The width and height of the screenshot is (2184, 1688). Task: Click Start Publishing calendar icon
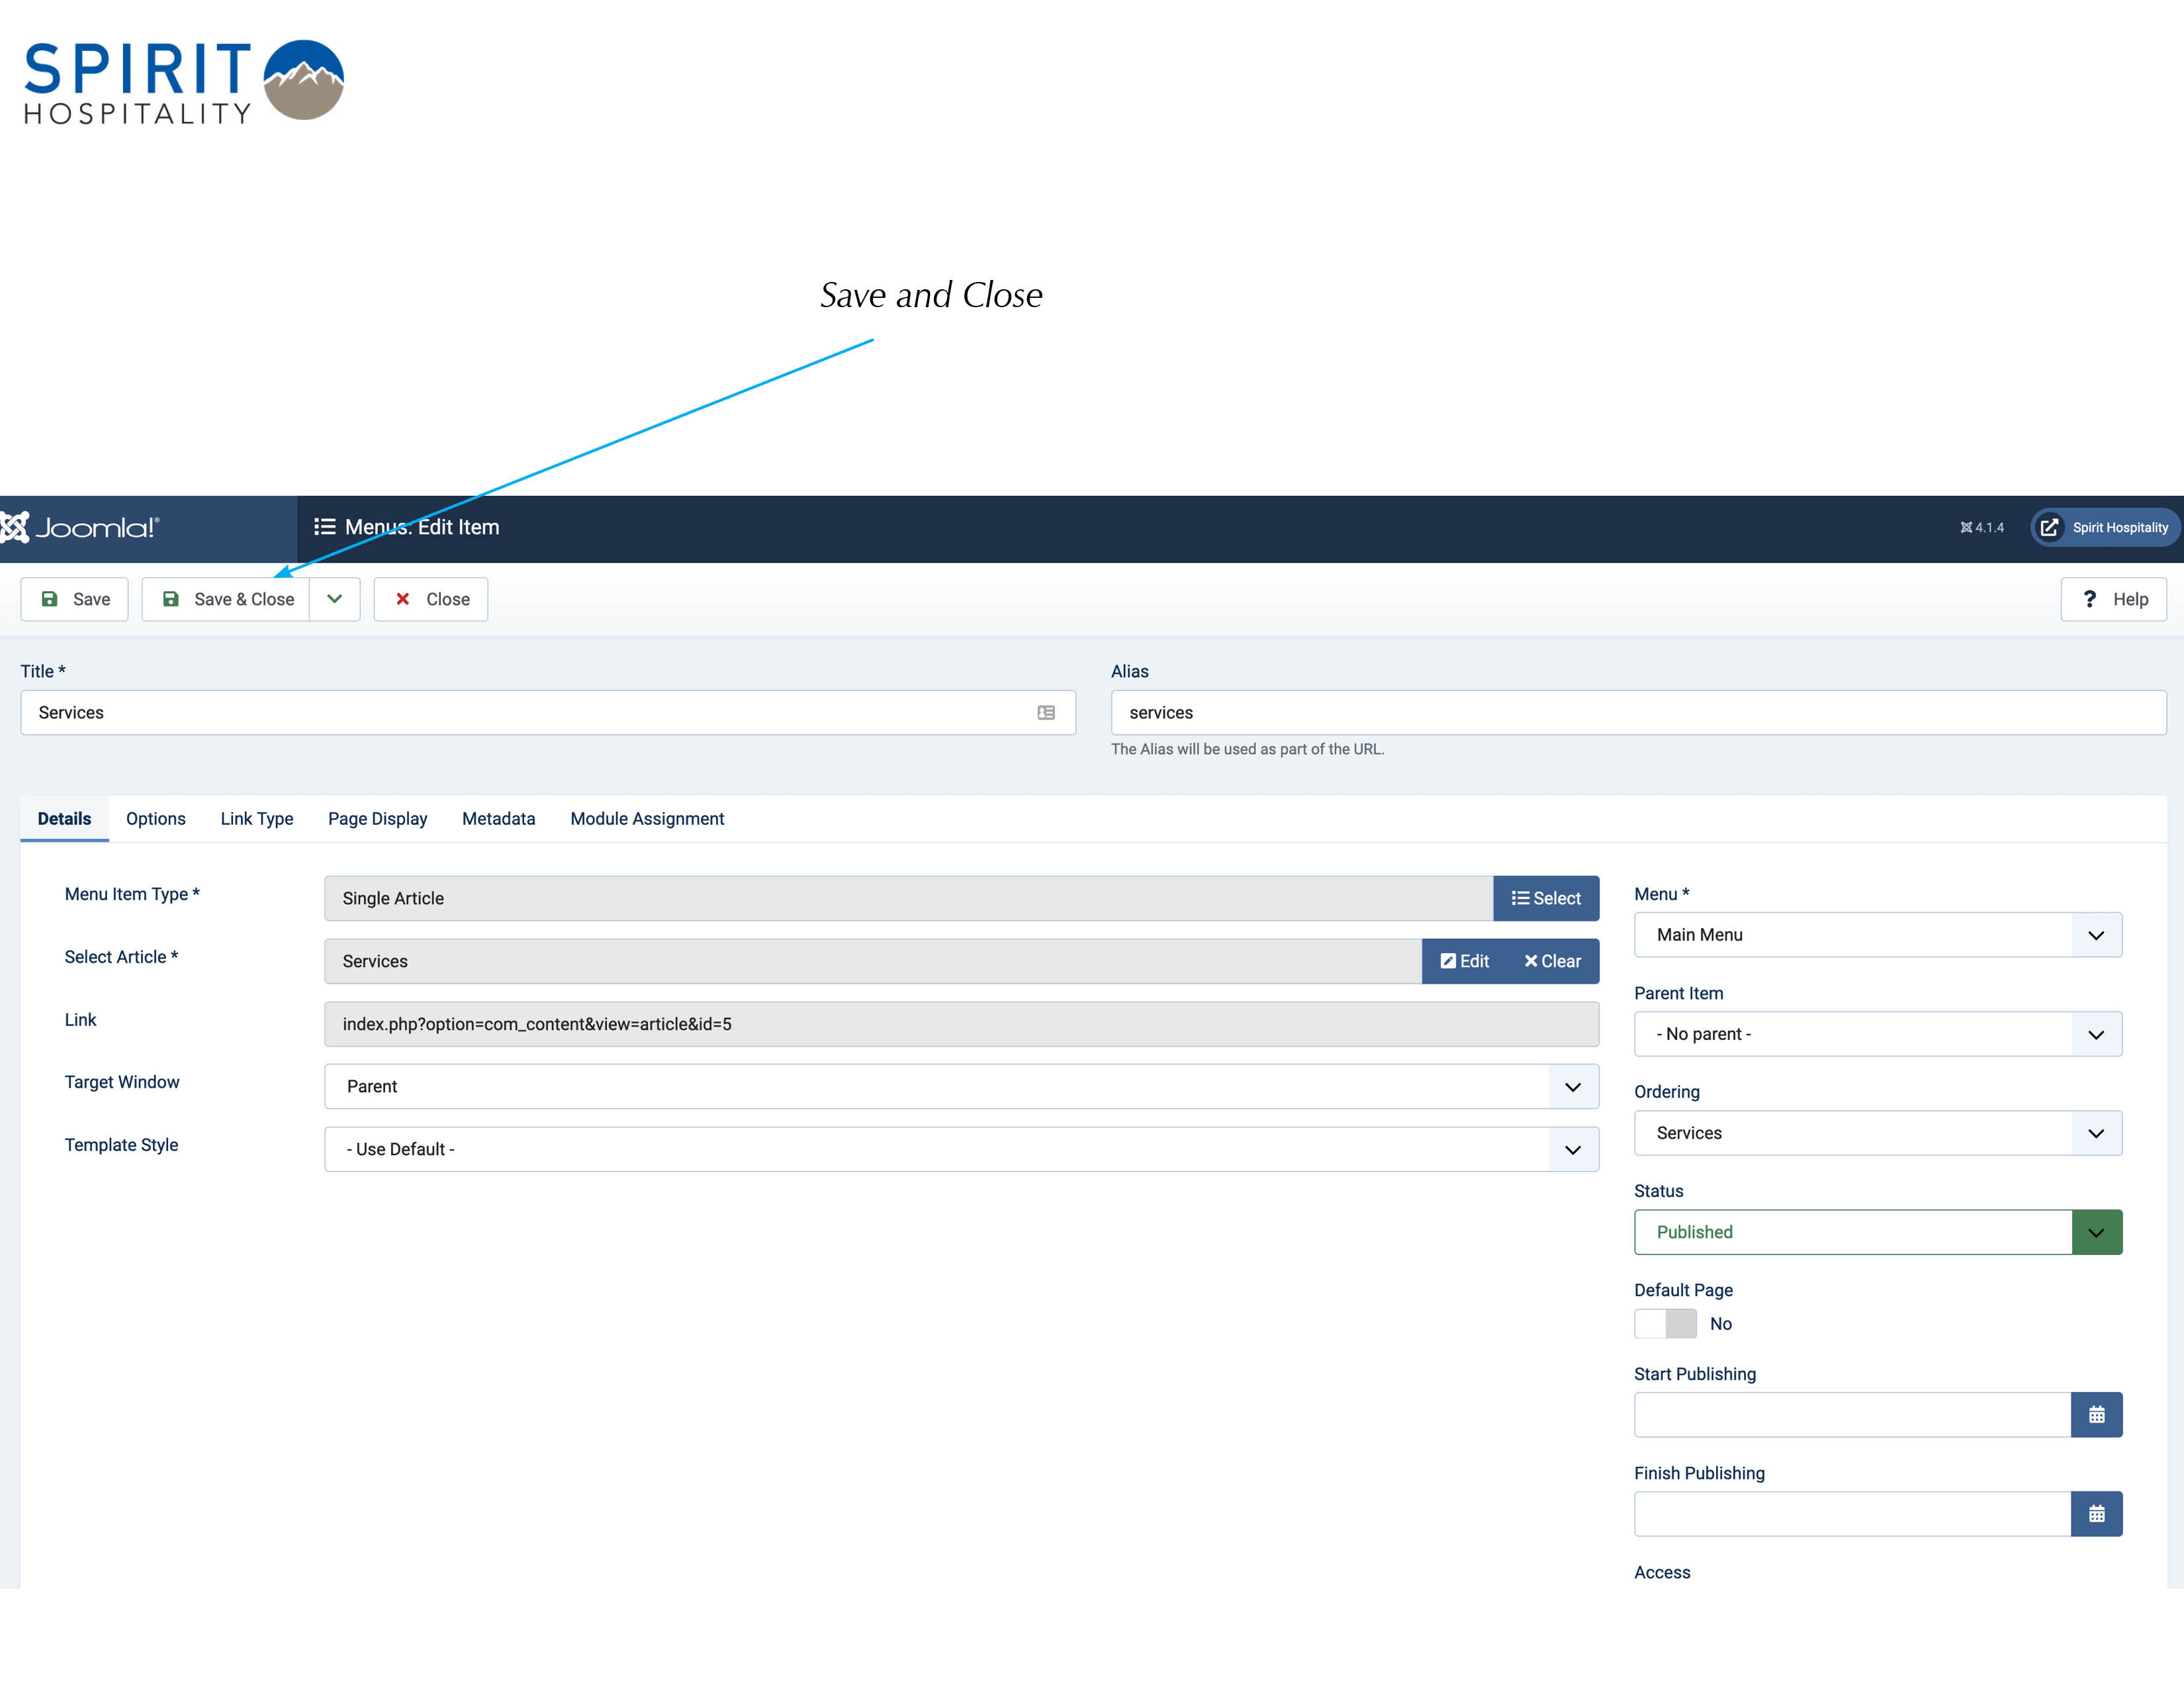click(2096, 1415)
